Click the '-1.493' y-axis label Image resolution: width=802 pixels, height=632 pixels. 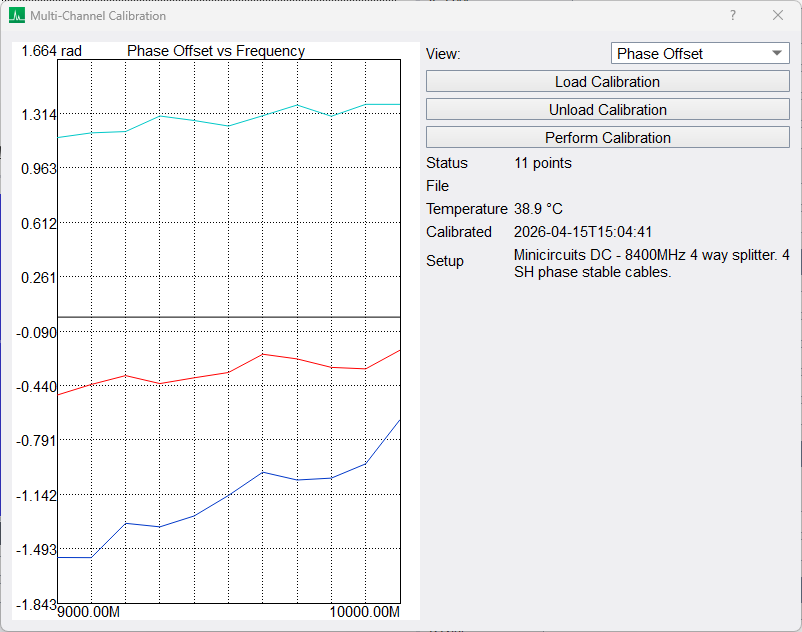(x=36, y=550)
